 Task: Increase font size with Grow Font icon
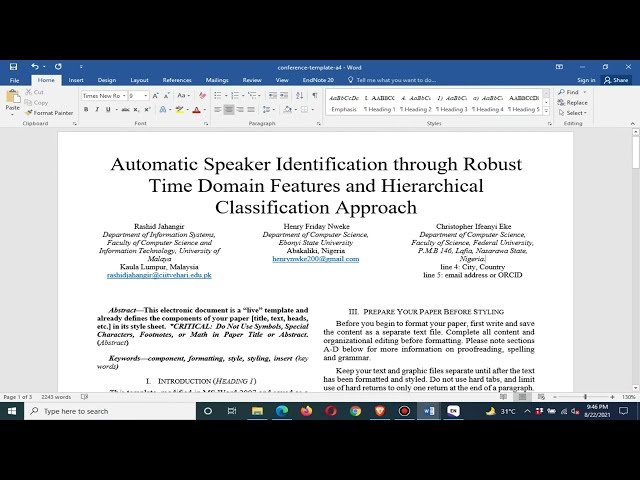click(156, 96)
